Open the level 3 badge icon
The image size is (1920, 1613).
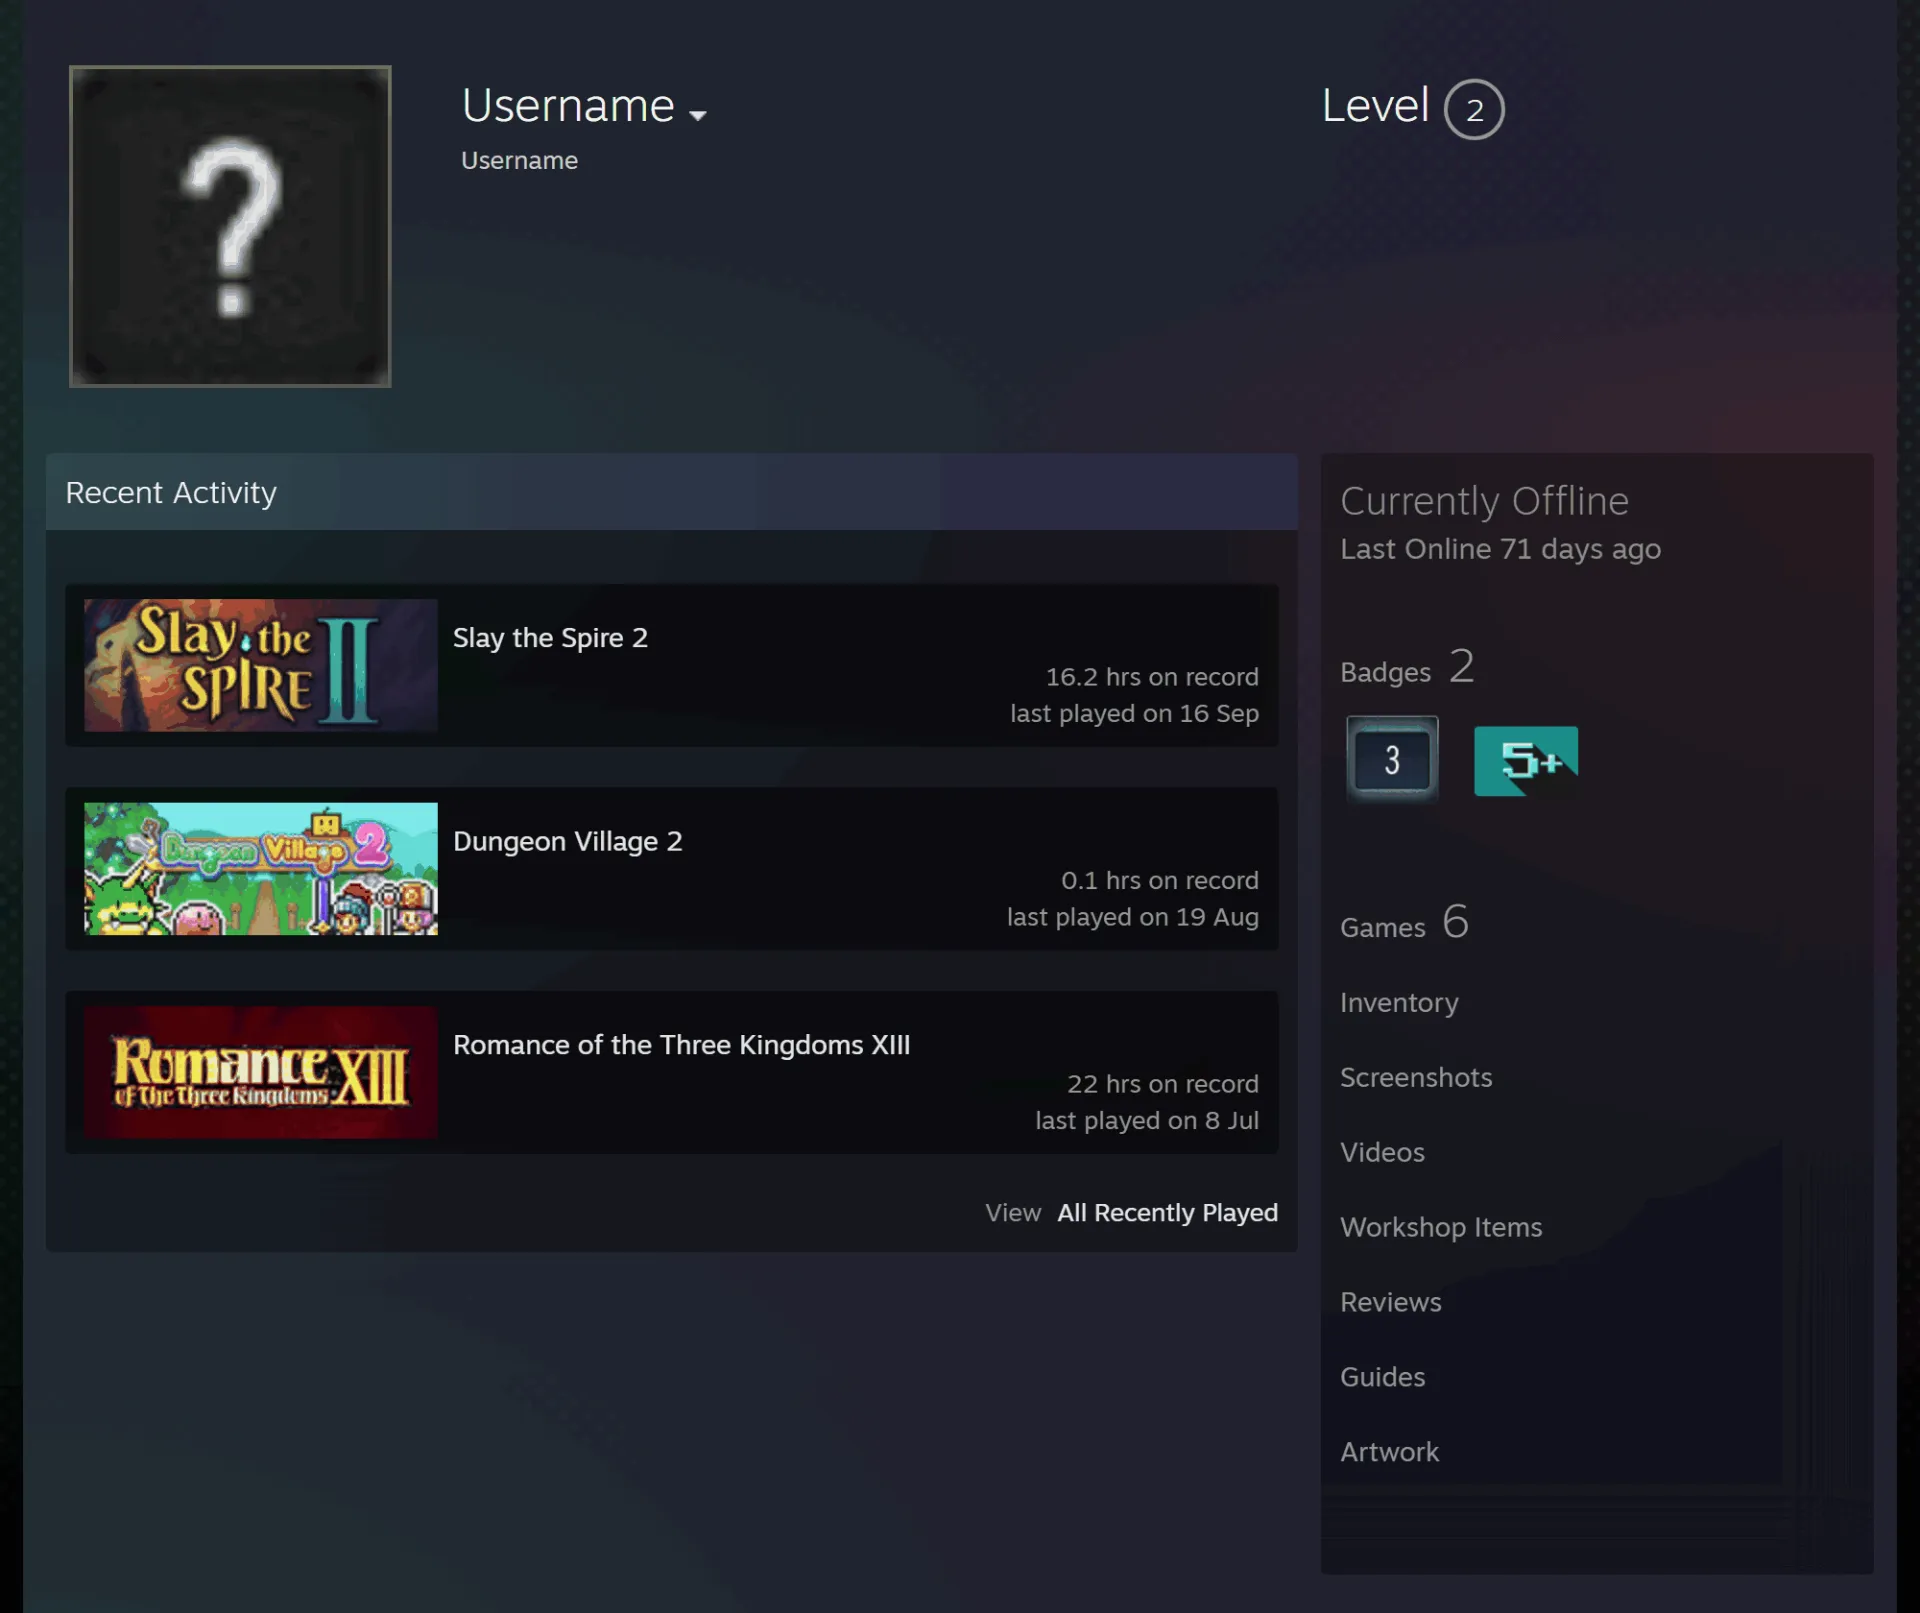(x=1392, y=760)
